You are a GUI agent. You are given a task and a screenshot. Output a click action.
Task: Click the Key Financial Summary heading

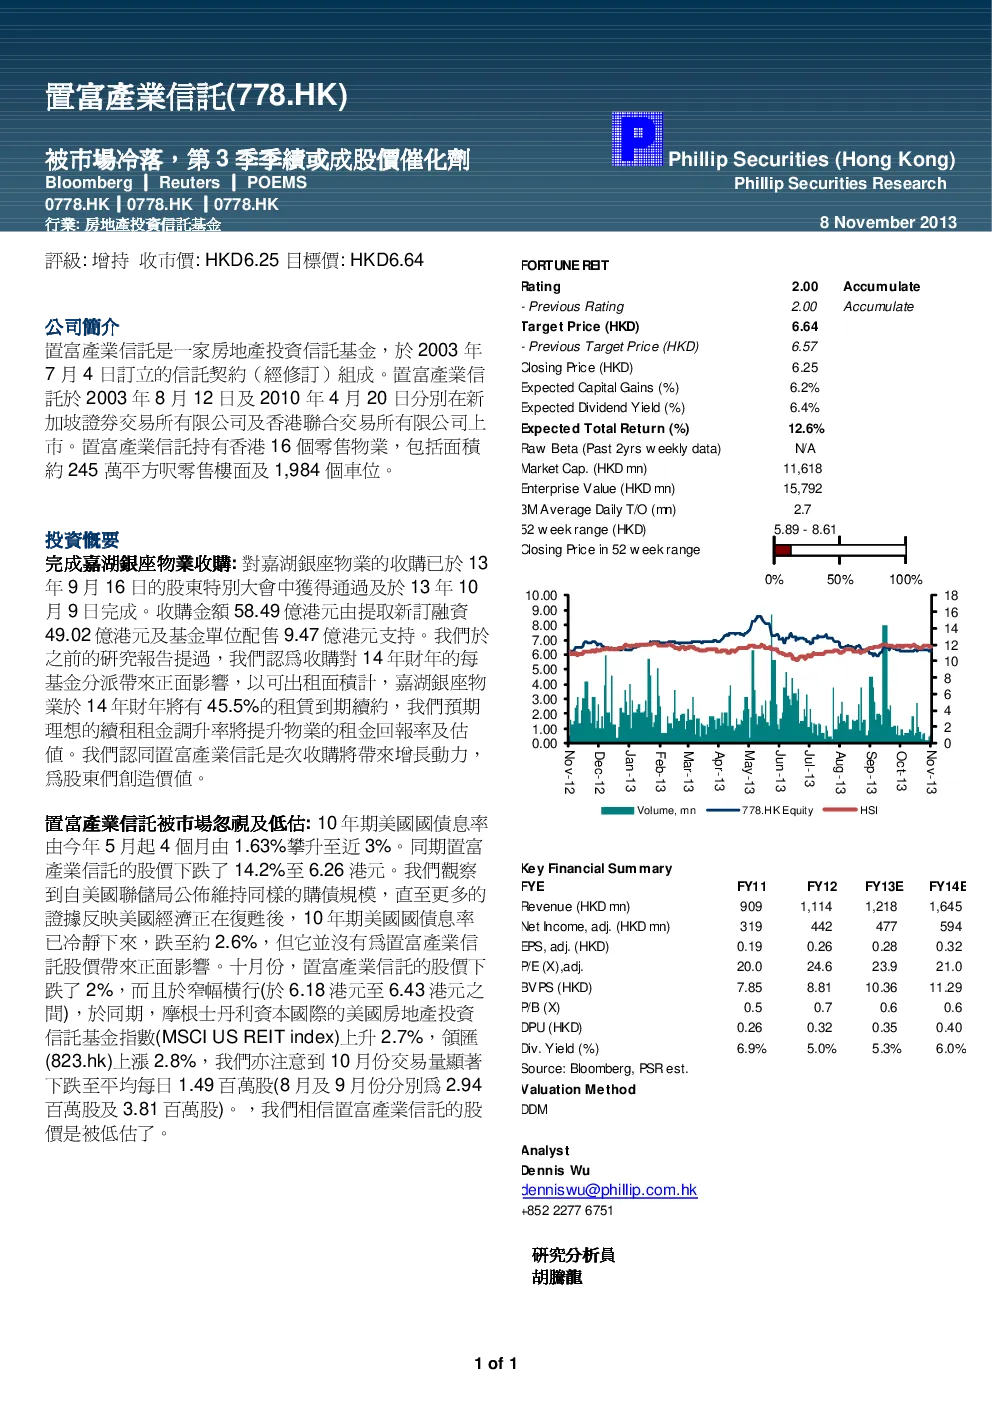(x=596, y=868)
